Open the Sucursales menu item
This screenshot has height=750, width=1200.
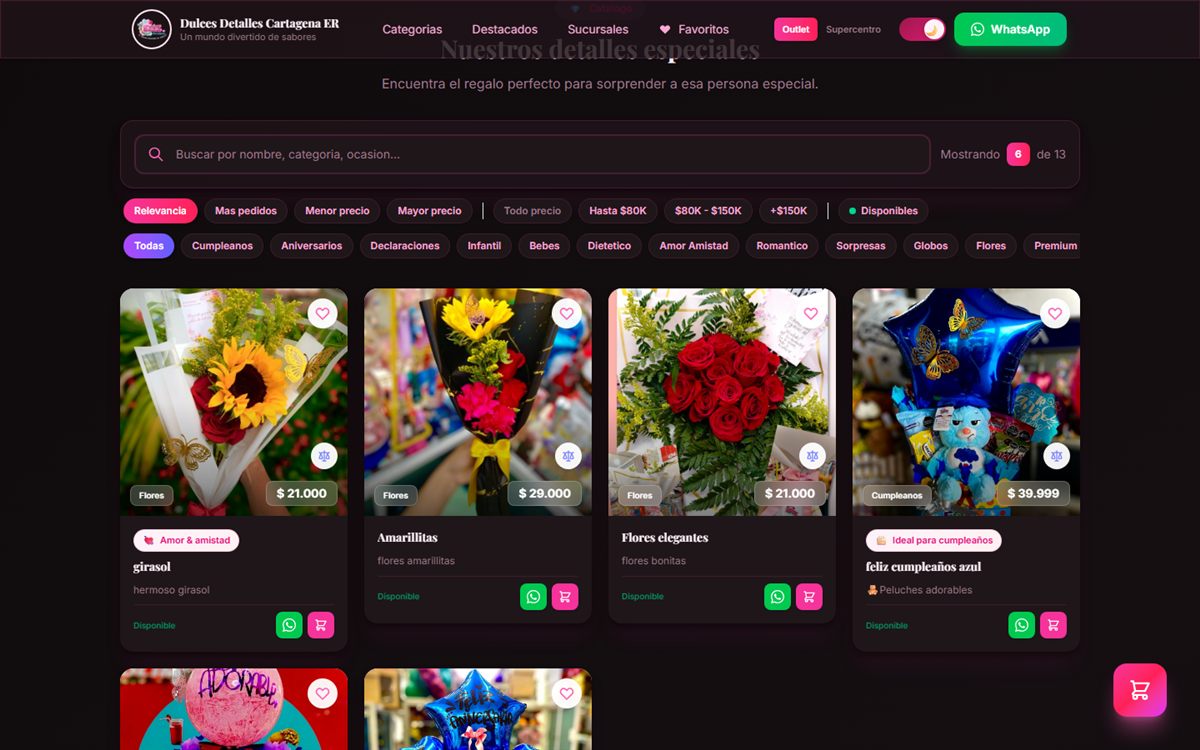[x=598, y=29]
